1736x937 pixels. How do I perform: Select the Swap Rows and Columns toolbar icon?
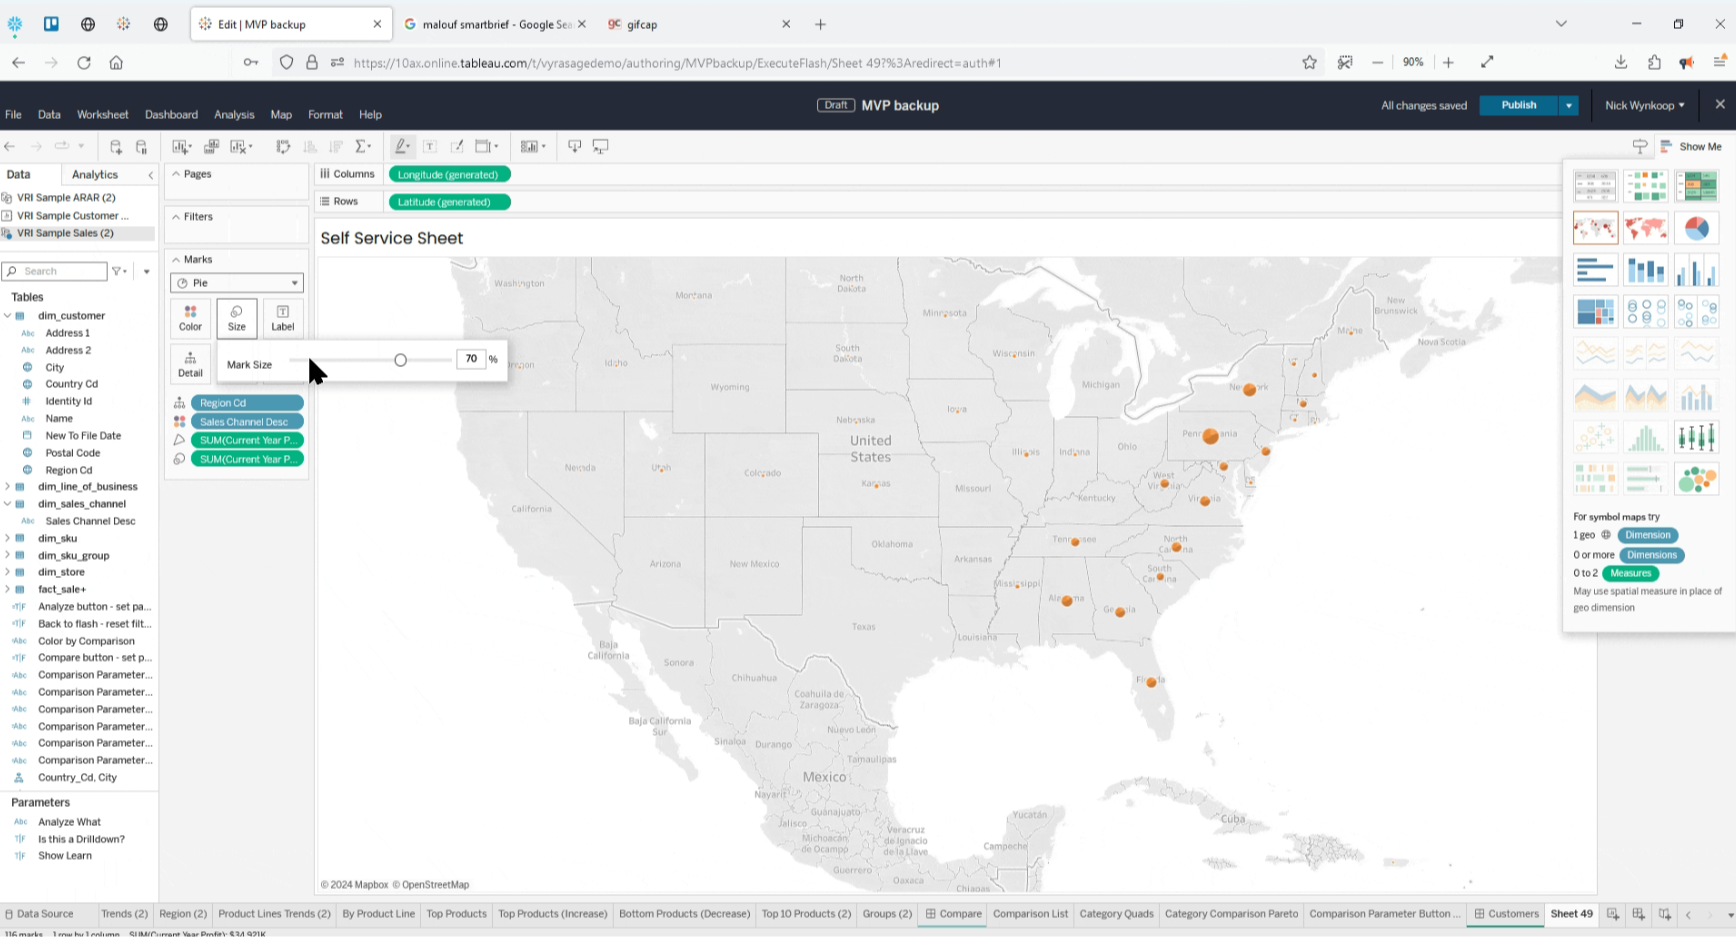pyautogui.click(x=284, y=146)
